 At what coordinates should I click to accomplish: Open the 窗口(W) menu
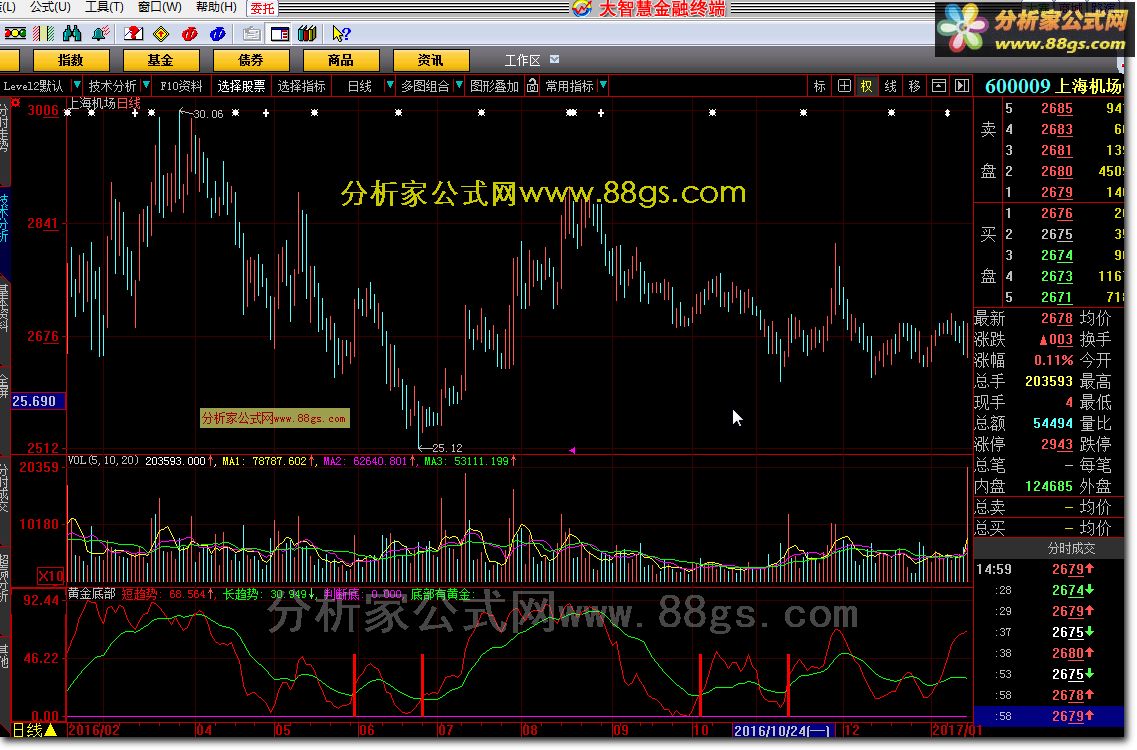[x=160, y=7]
